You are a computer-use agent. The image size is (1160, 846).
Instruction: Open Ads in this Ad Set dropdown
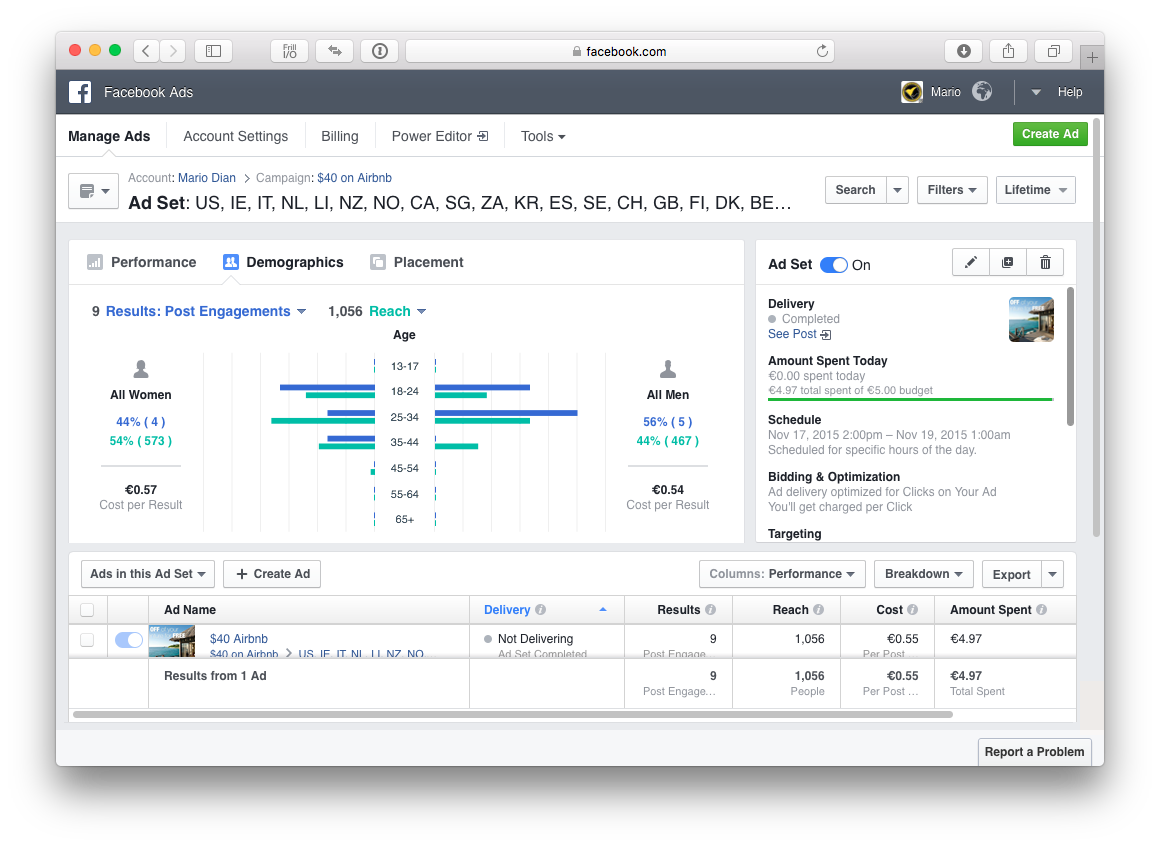coord(147,574)
